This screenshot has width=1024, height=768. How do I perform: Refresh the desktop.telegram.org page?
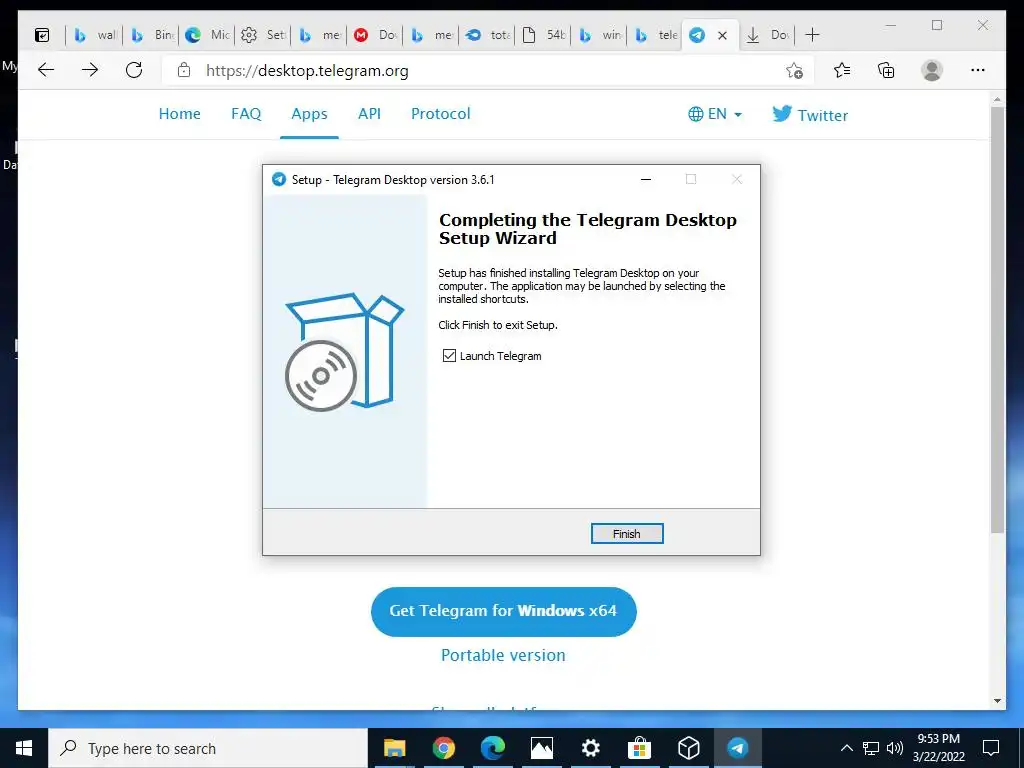click(x=134, y=70)
